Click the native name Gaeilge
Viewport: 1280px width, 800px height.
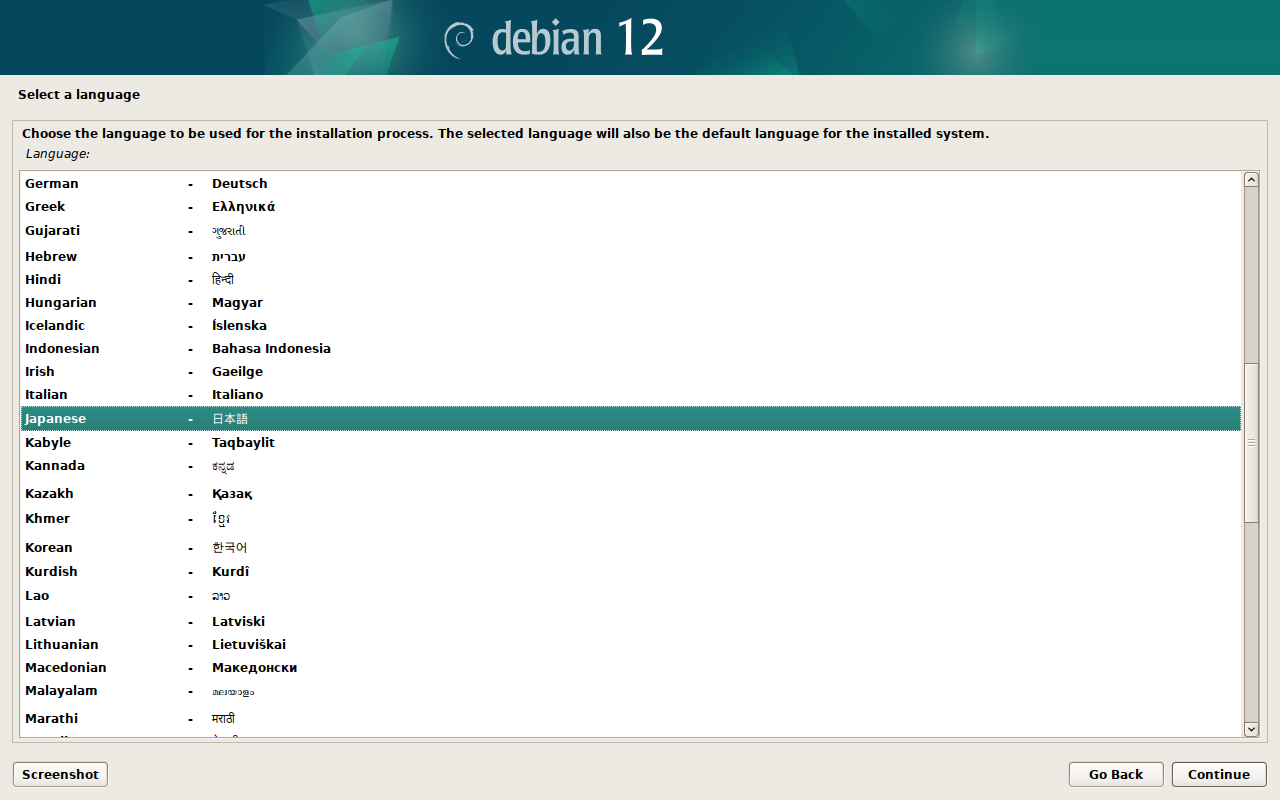[237, 371]
